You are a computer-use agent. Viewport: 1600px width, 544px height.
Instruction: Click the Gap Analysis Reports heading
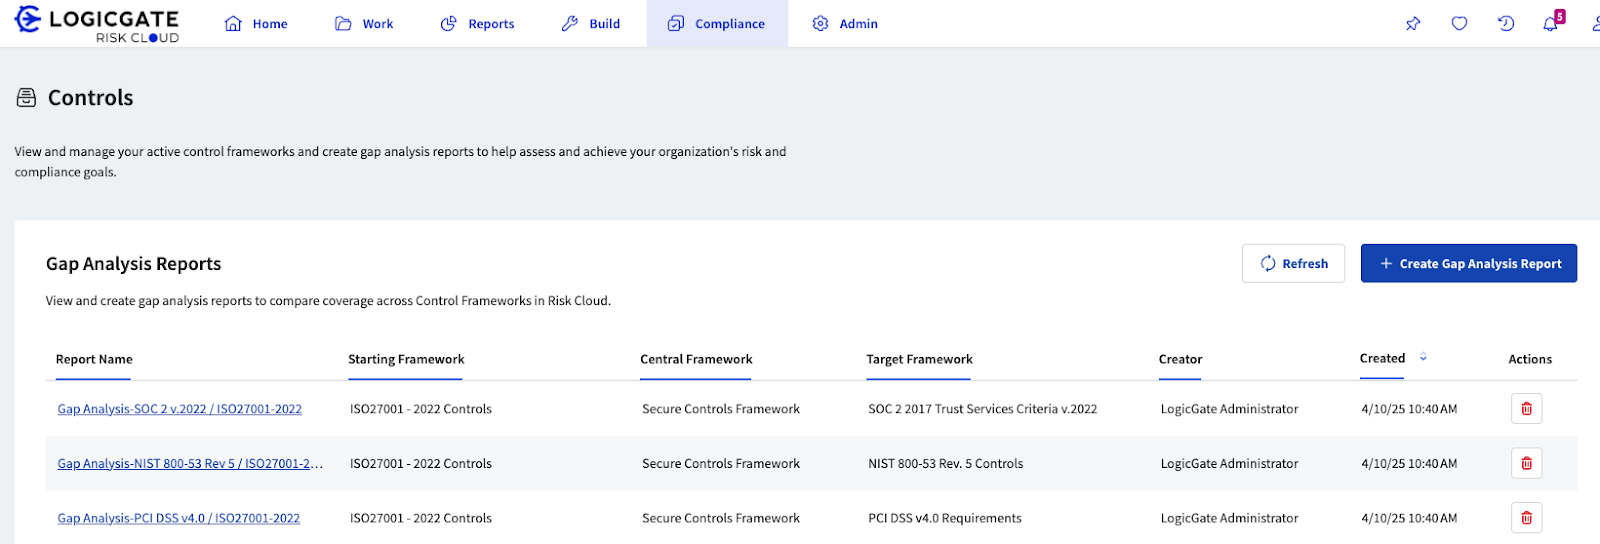[134, 264]
